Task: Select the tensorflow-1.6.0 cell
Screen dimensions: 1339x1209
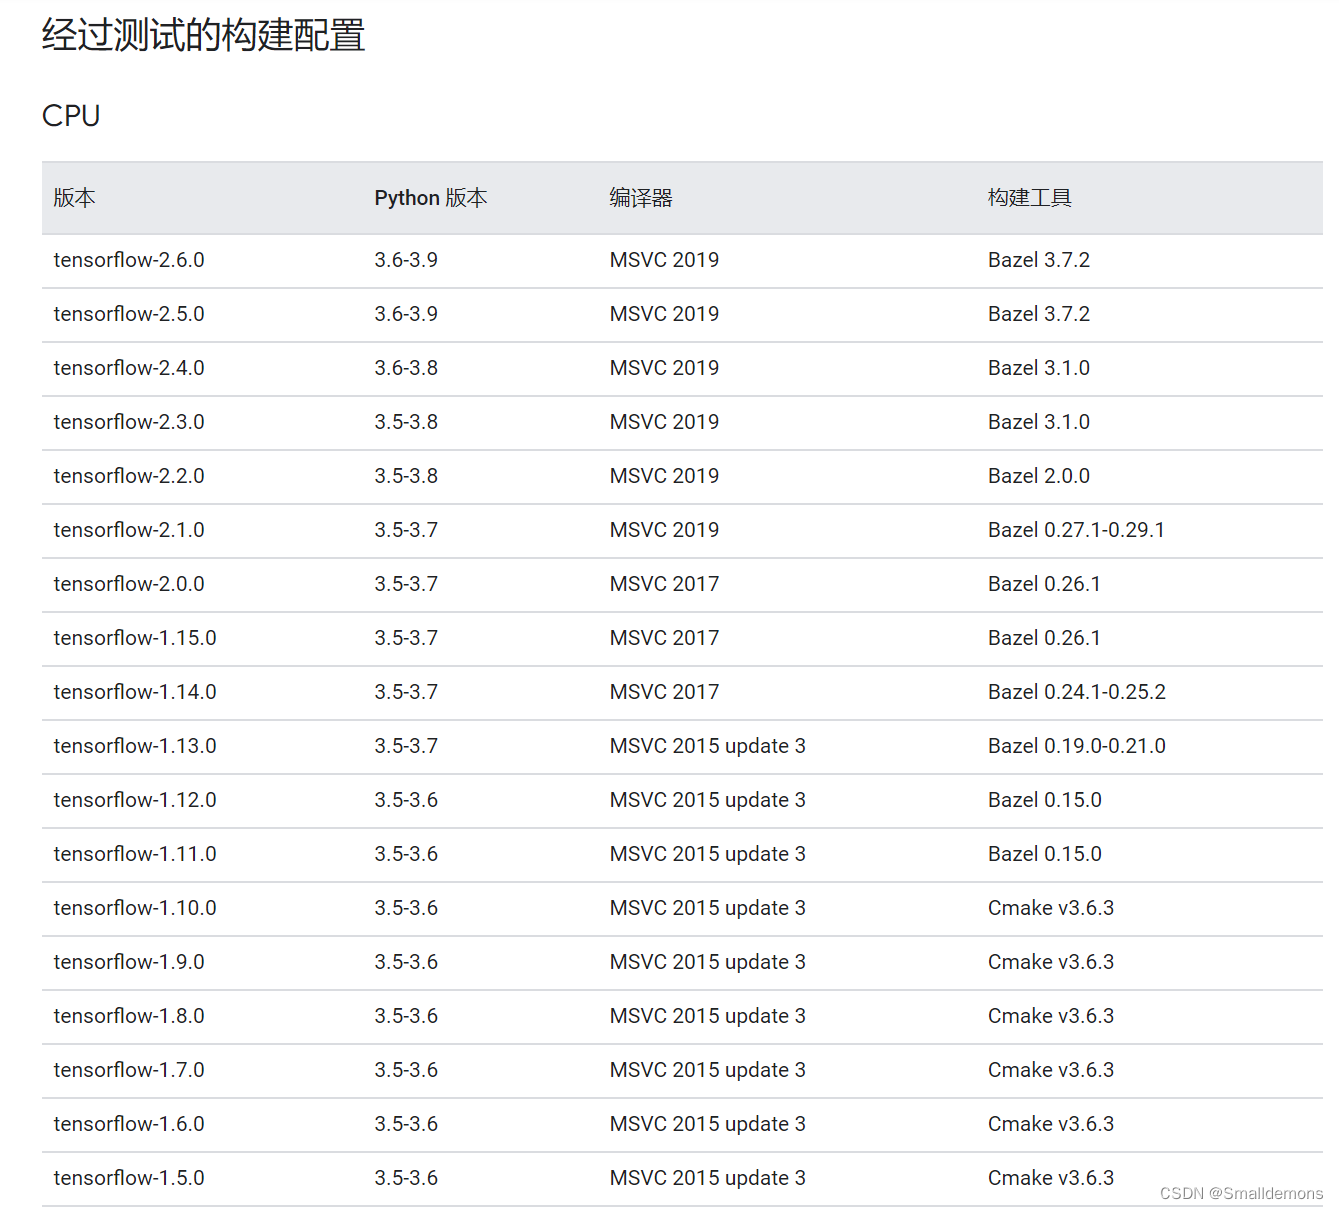Action: [129, 1124]
